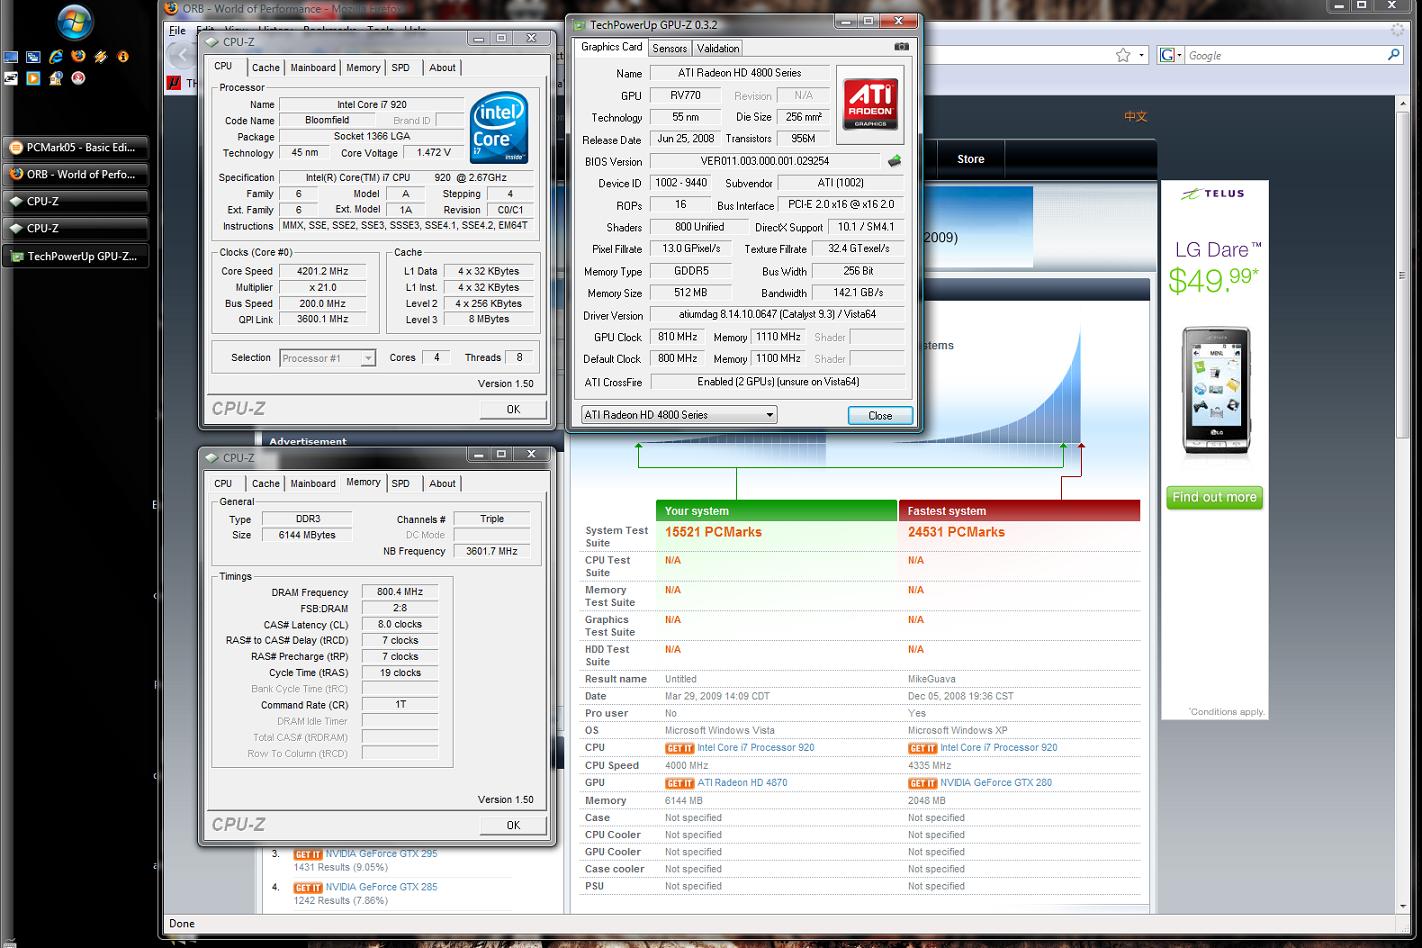Click the search magnifier in Firefox search box
The width and height of the screenshot is (1422, 948).
(1394, 55)
